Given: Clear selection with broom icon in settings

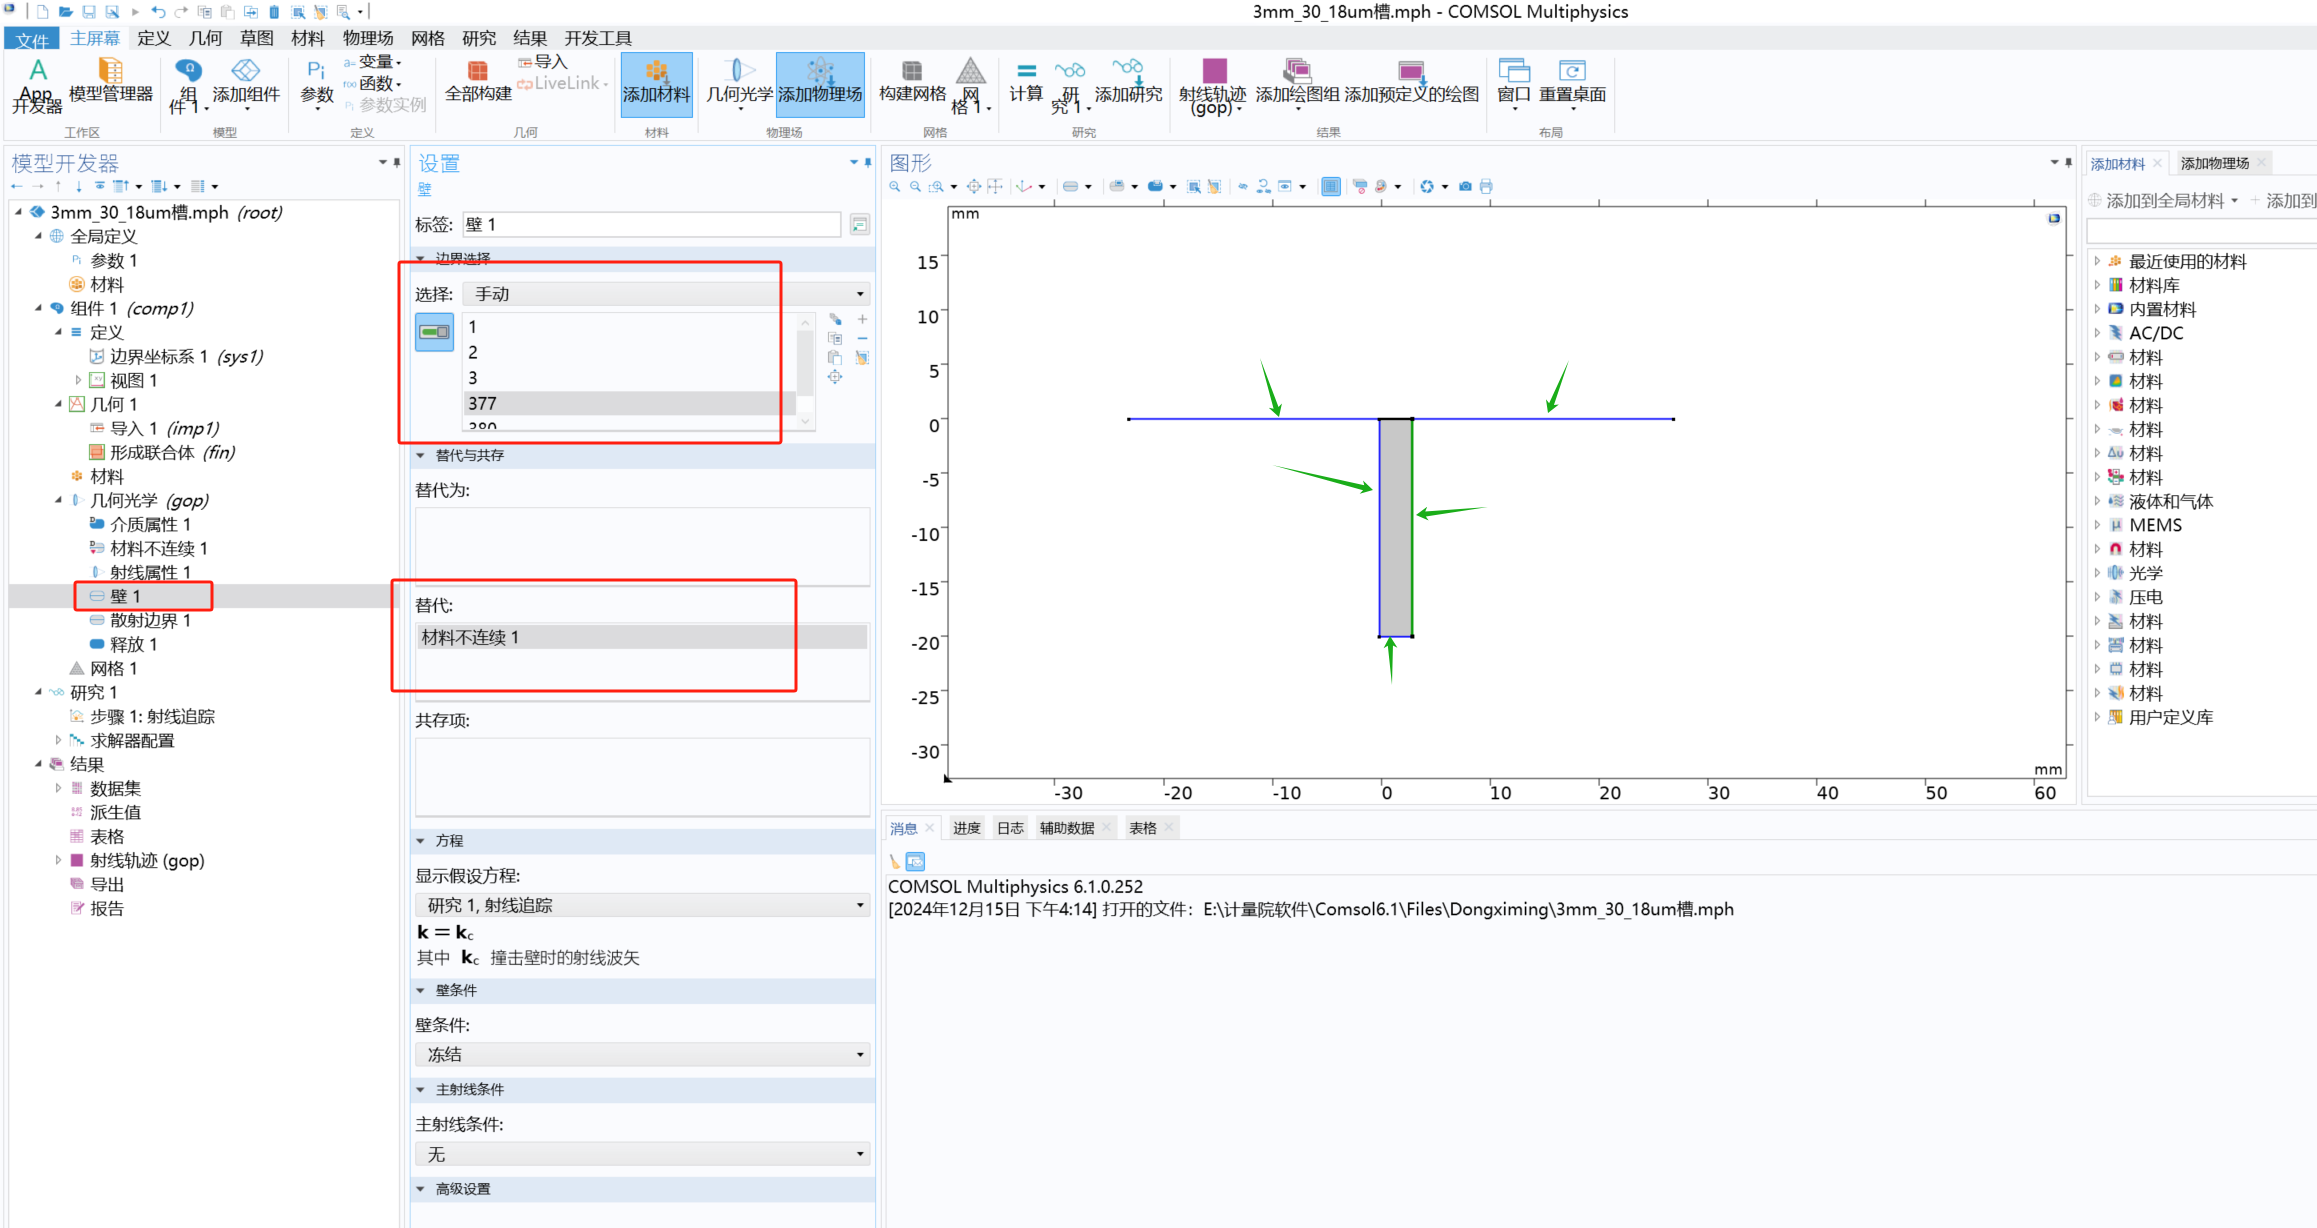Looking at the screenshot, I should 862,358.
